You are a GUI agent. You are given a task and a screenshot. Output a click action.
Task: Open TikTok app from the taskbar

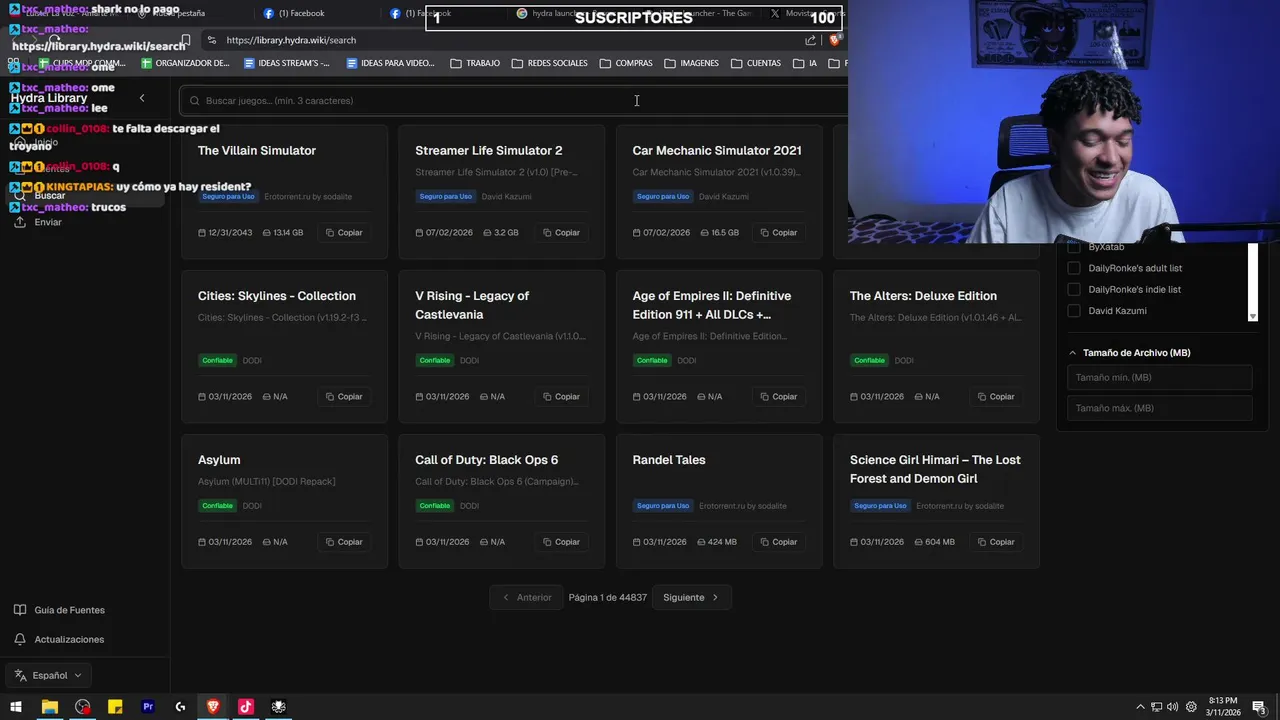(246, 706)
